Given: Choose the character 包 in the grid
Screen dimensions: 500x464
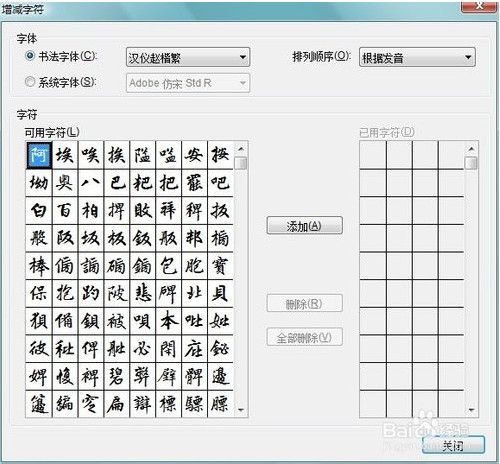Looking at the screenshot, I should [168, 266].
